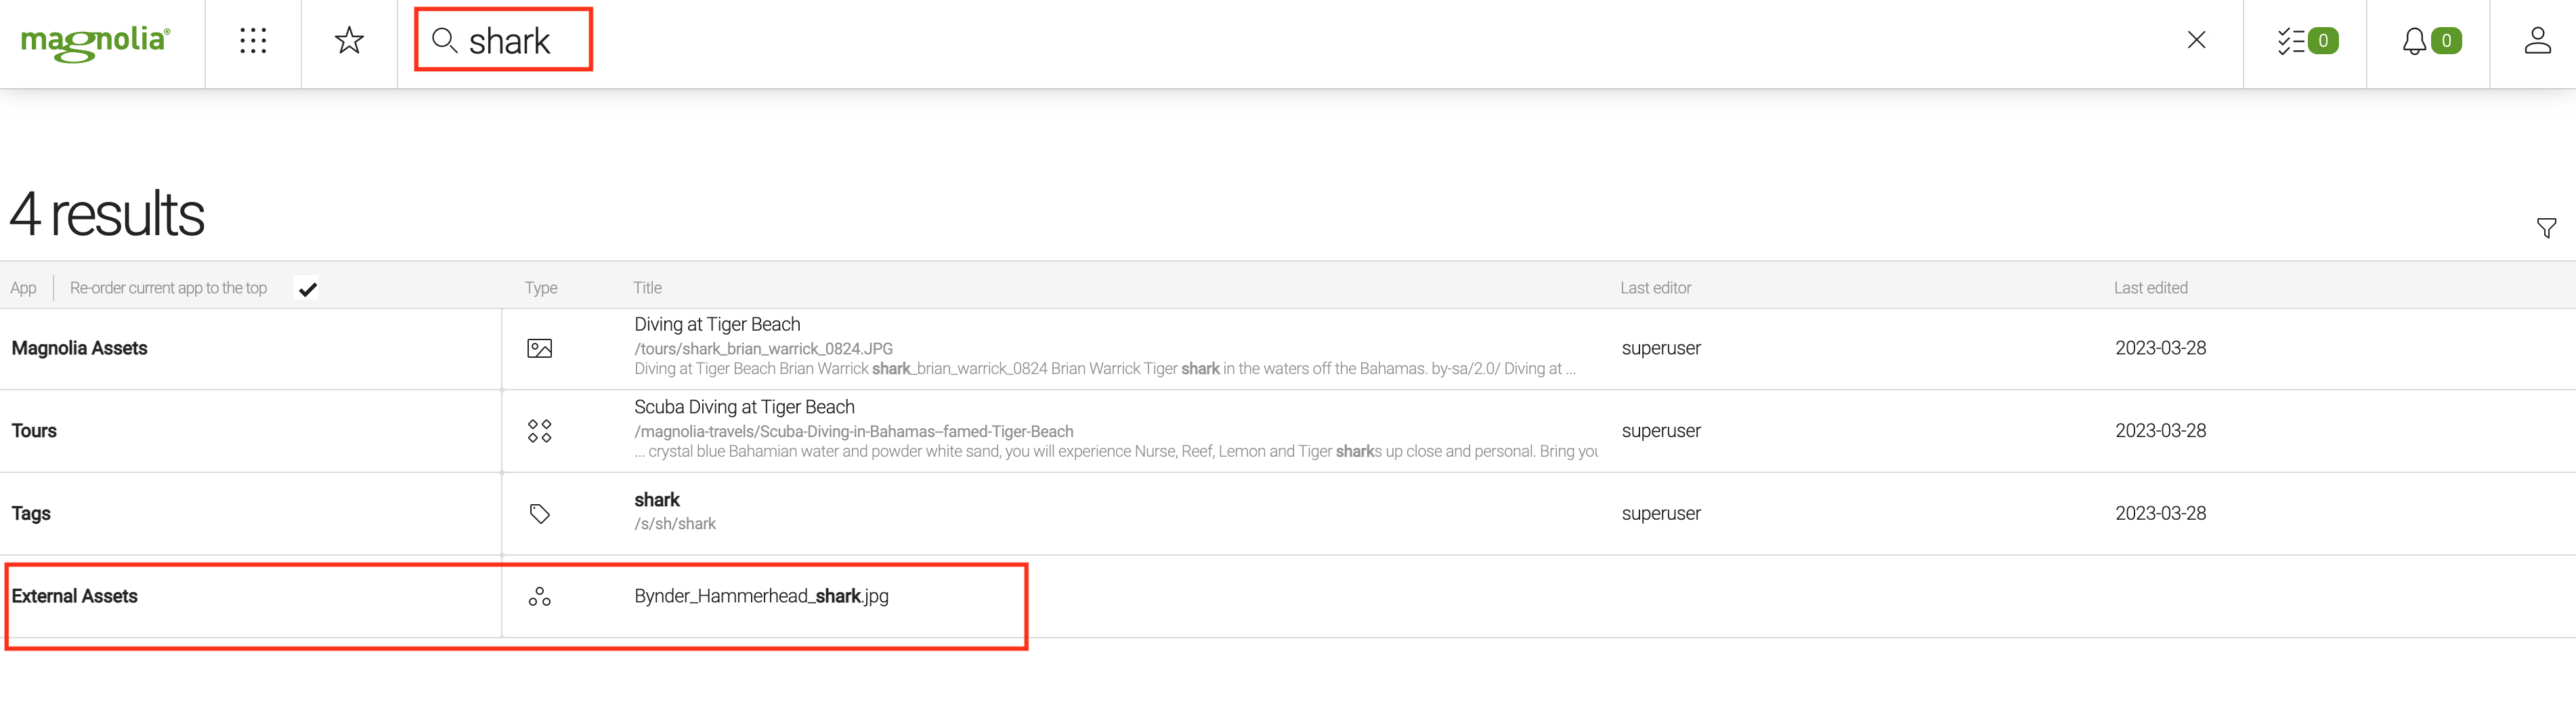Click the Last edited column header
This screenshot has width=2576, height=721.
tap(2150, 288)
